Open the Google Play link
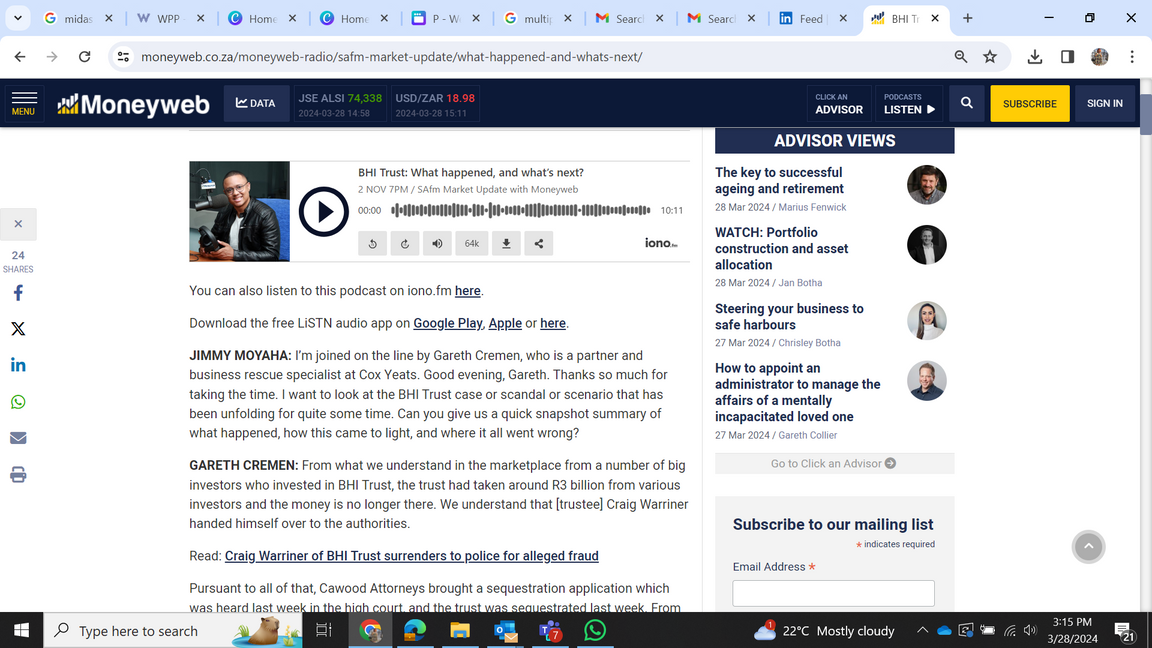The height and width of the screenshot is (648, 1152). pyautogui.click(x=447, y=323)
